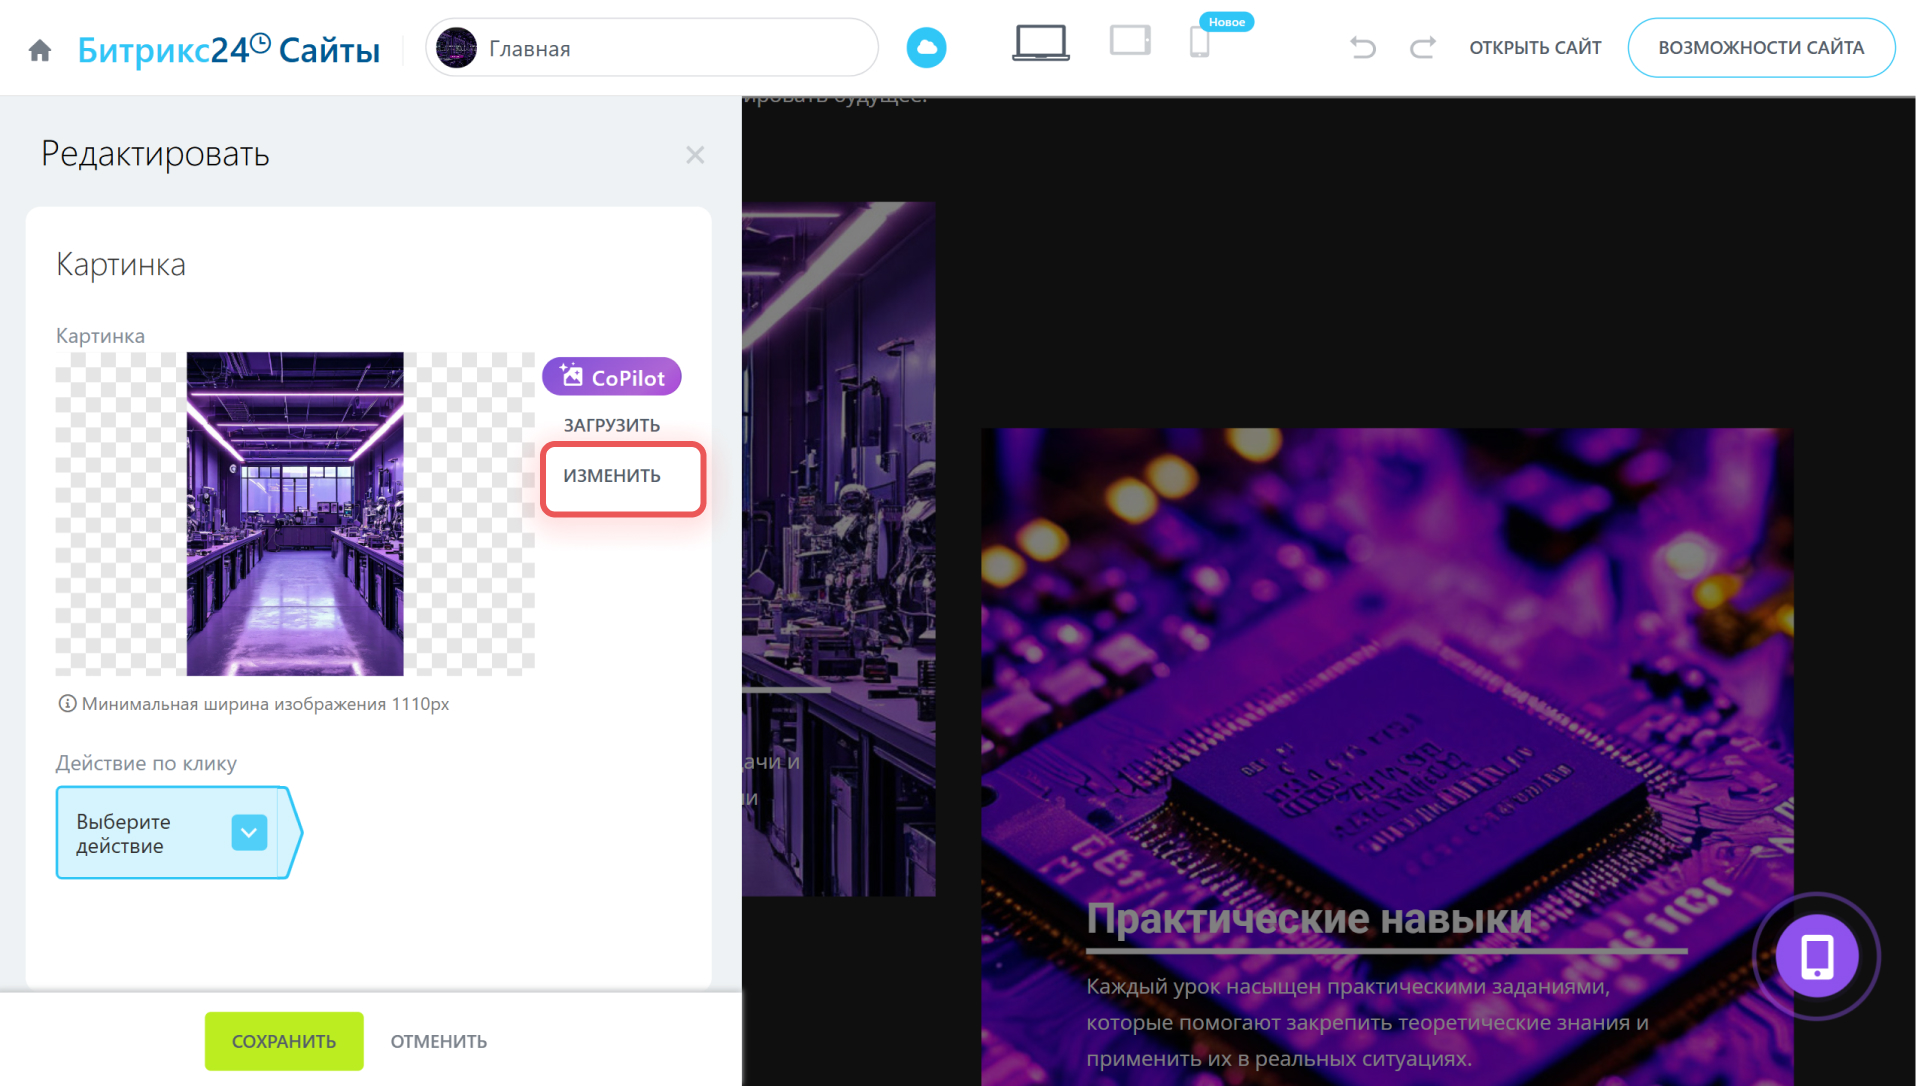Switch to mobile phone preview mode
The width and height of the screenshot is (1926, 1086).
[x=1199, y=43]
